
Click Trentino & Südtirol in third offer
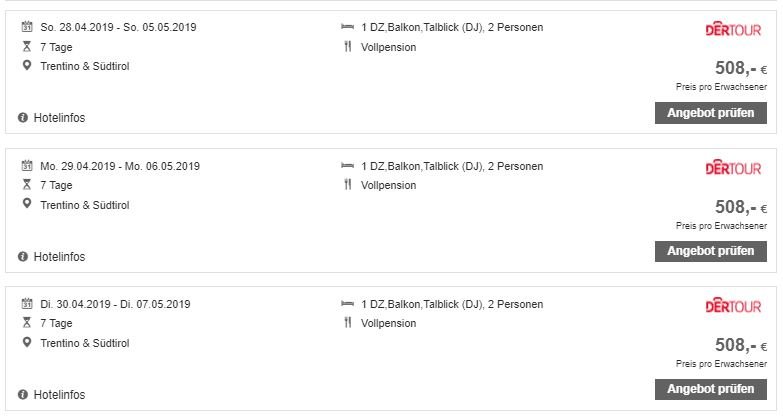coord(85,343)
